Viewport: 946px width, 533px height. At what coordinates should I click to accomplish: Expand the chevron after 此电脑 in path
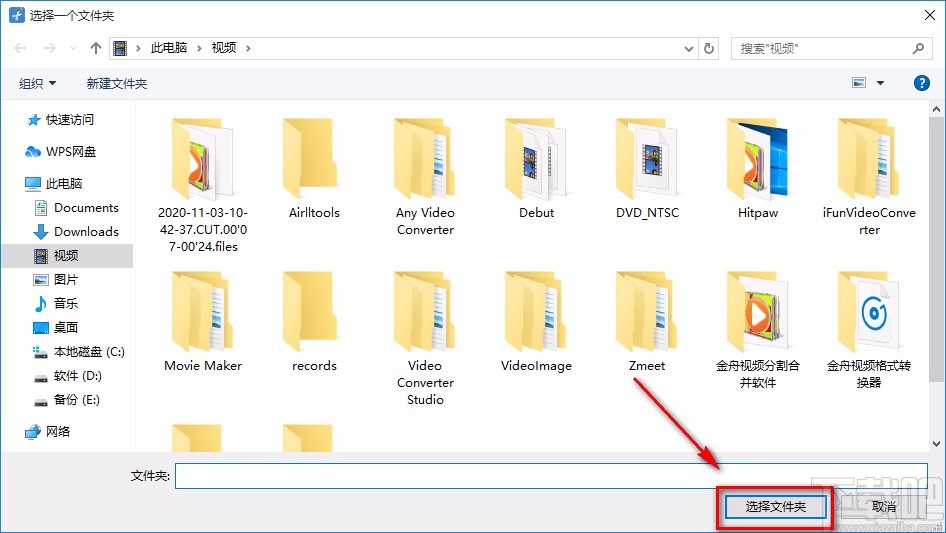pyautogui.click(x=199, y=48)
